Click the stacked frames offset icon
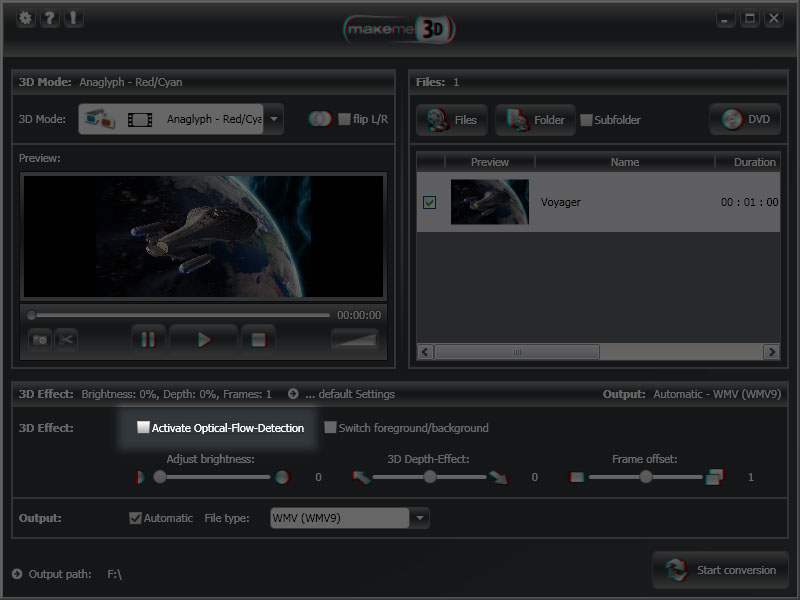 tap(714, 478)
